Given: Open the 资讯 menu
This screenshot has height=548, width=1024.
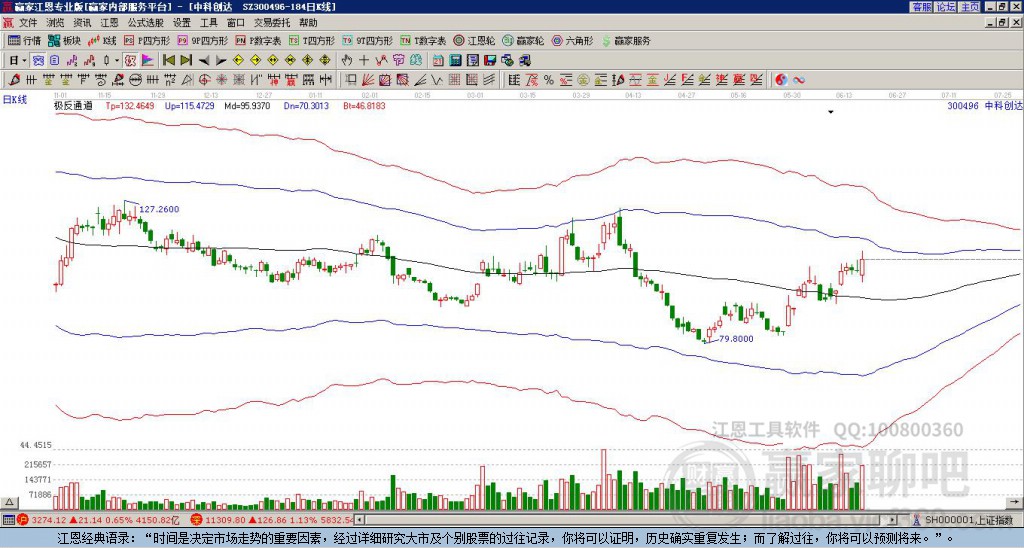Looking at the screenshot, I should (82, 23).
